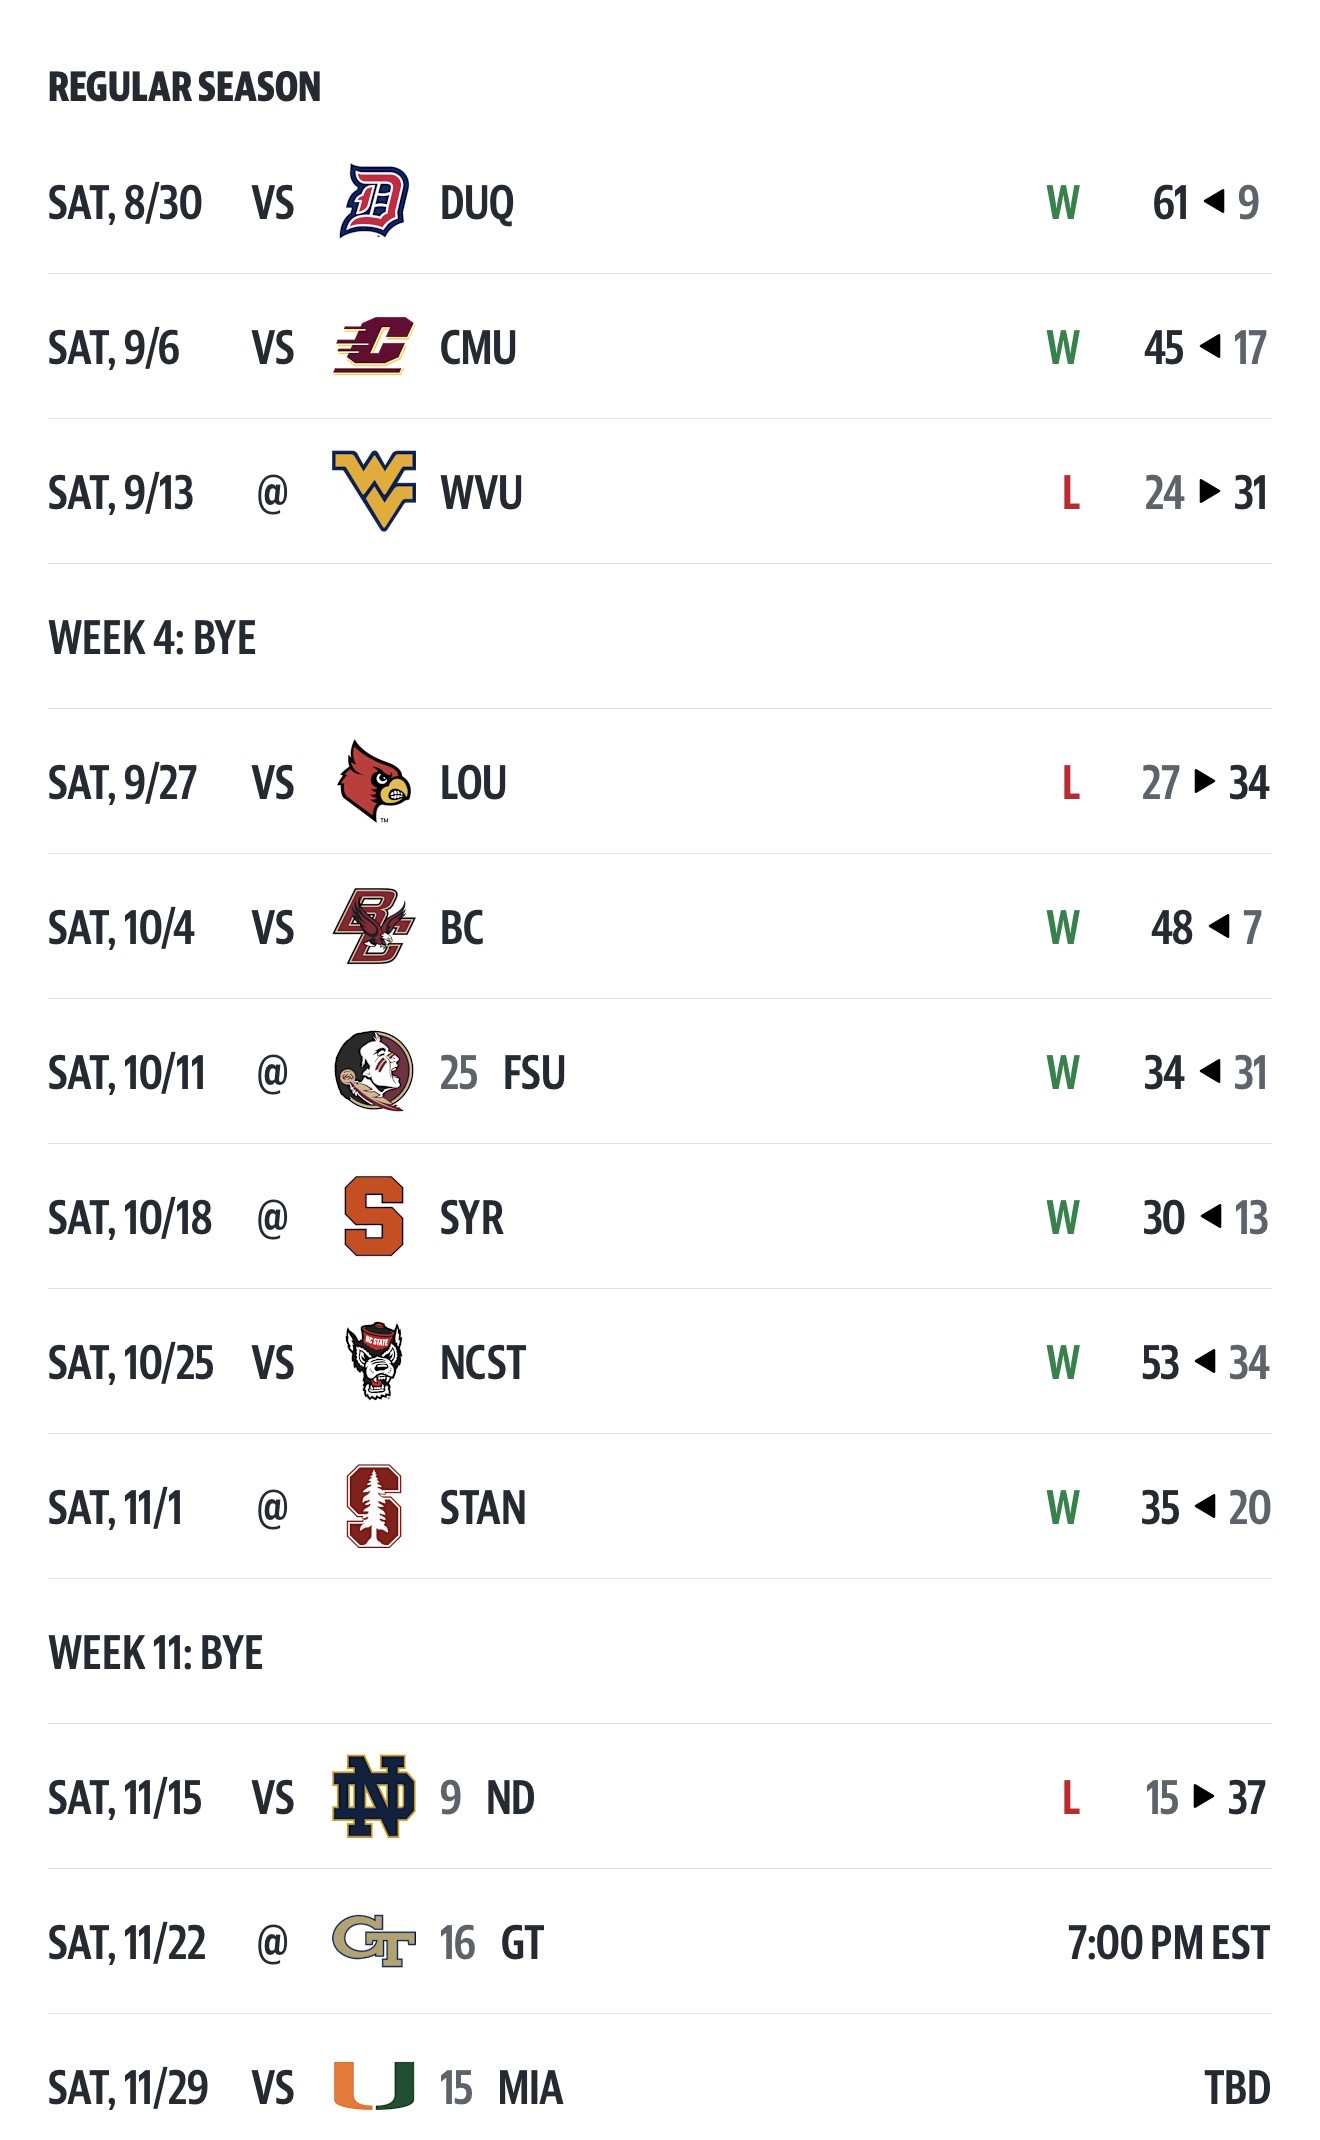Tap the NC State wolf logo
The width and height of the screenshot is (1320, 2140).
click(374, 1362)
